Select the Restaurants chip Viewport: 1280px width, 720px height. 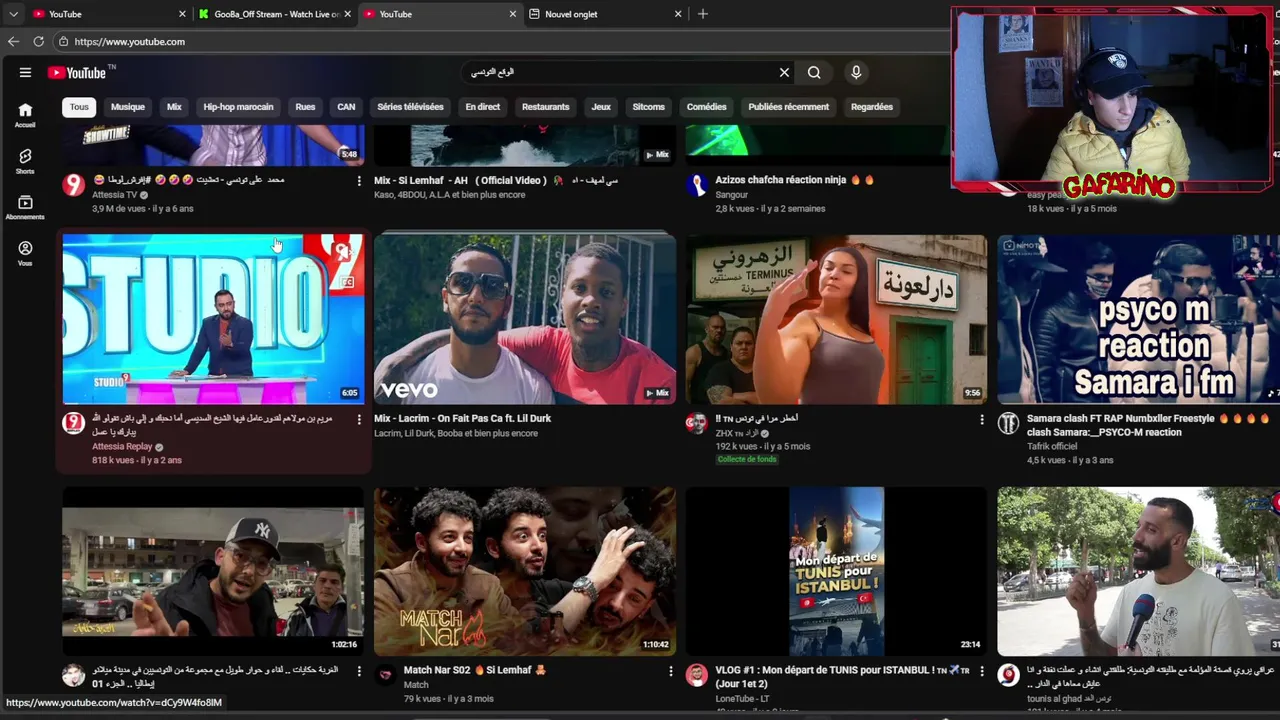pyautogui.click(x=545, y=107)
